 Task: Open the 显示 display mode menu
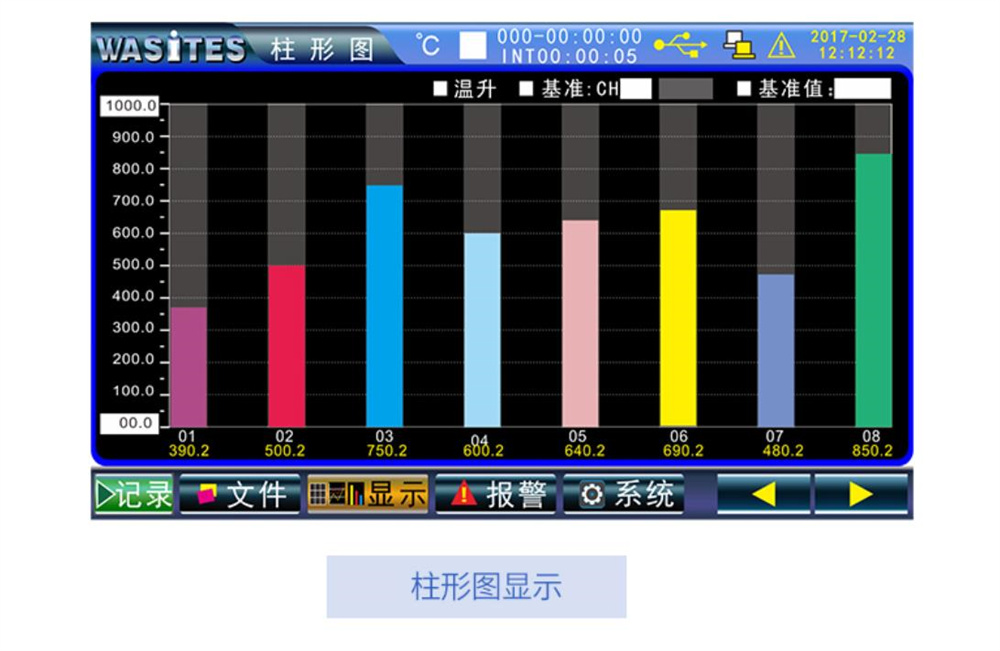point(367,494)
